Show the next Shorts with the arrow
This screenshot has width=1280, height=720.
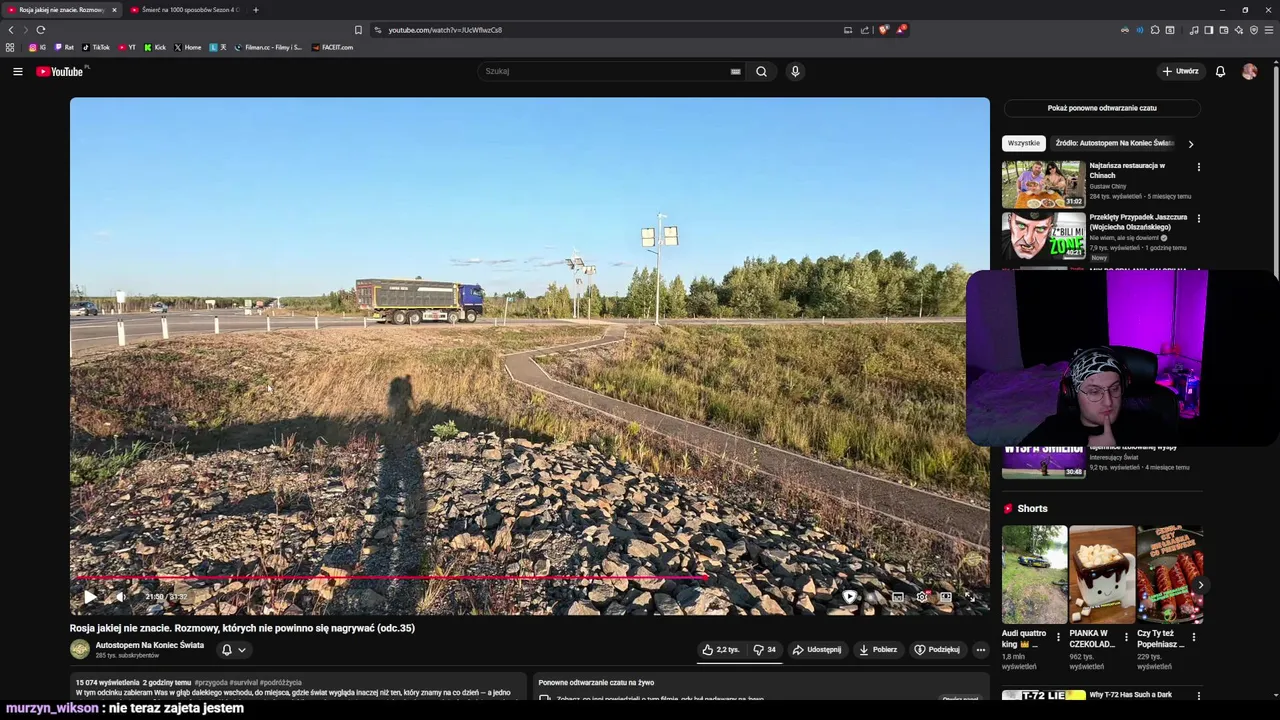(1200, 585)
